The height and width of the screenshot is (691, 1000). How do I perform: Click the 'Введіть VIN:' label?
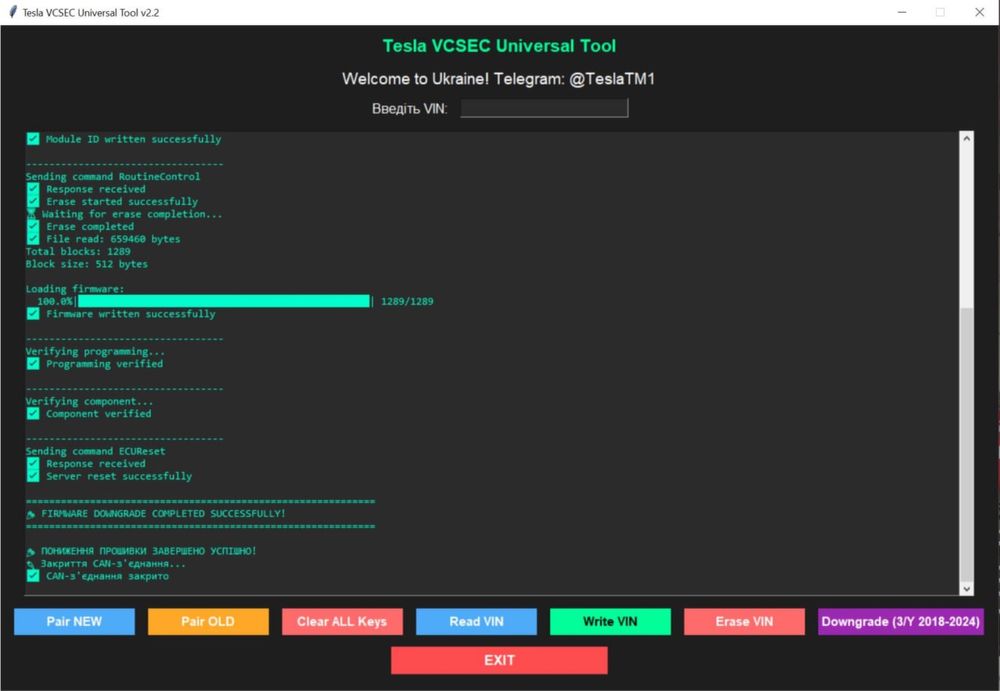[409, 108]
